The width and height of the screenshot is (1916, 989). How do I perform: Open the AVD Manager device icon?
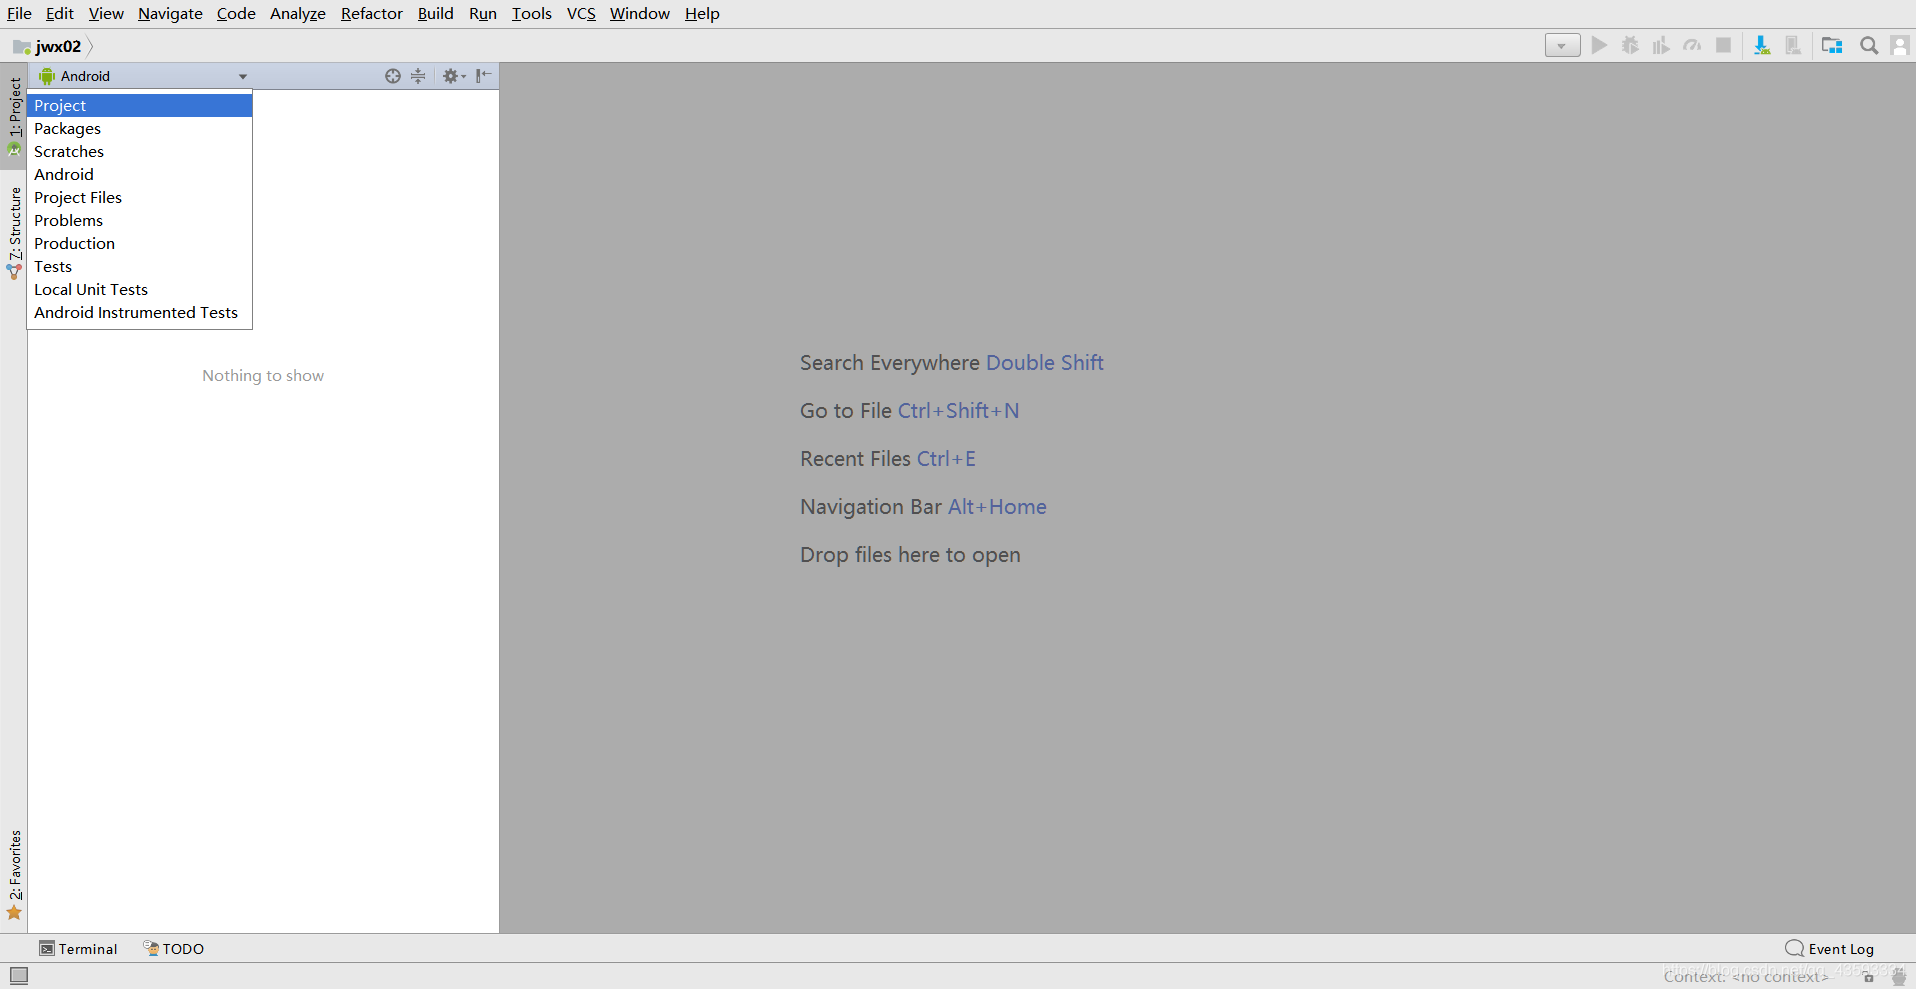pos(1793,45)
